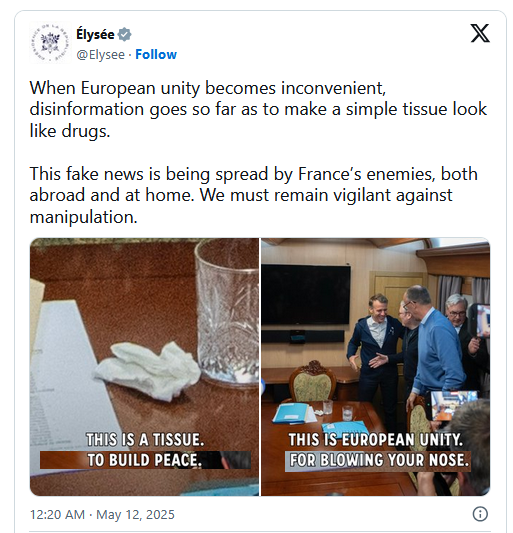Click the "FOR BLOWING YOUR NOSE." caption
Screen dimensions: 513x533
378,461
